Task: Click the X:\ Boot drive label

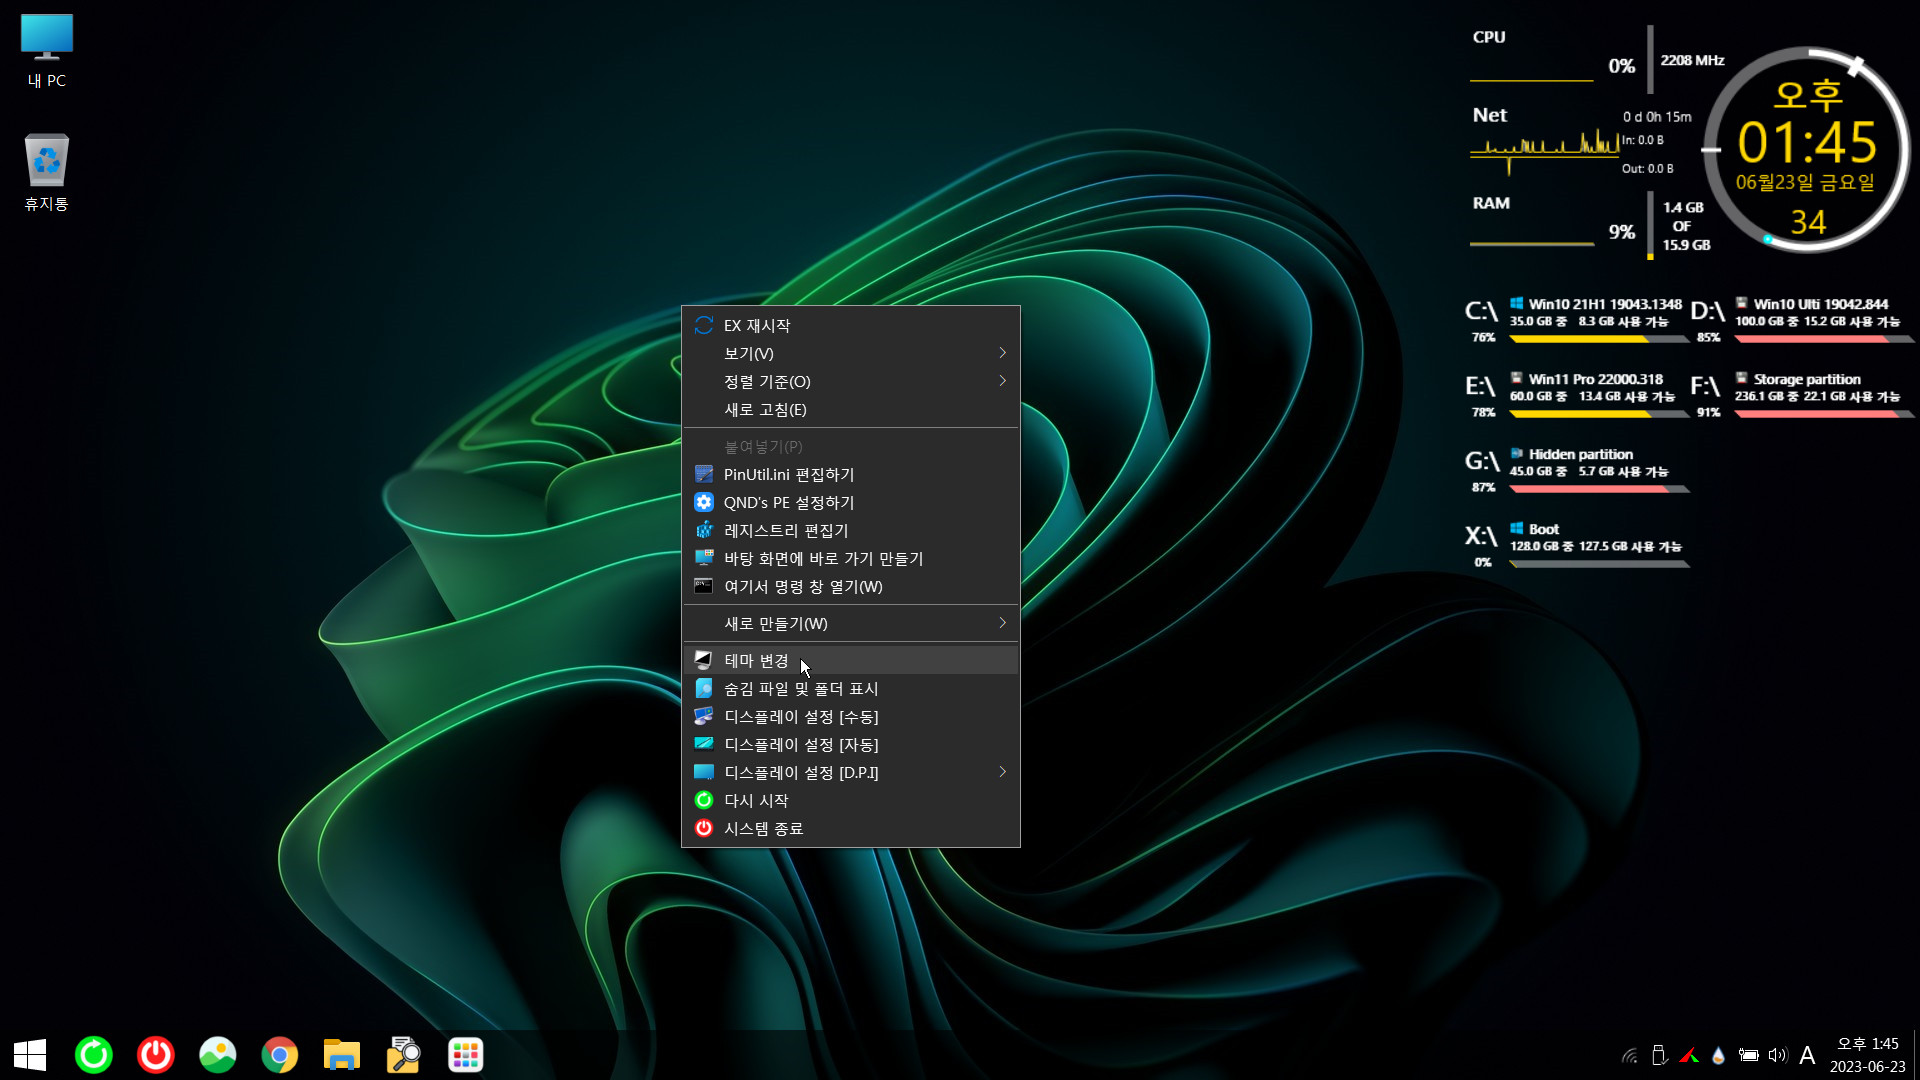Action: [1543, 529]
